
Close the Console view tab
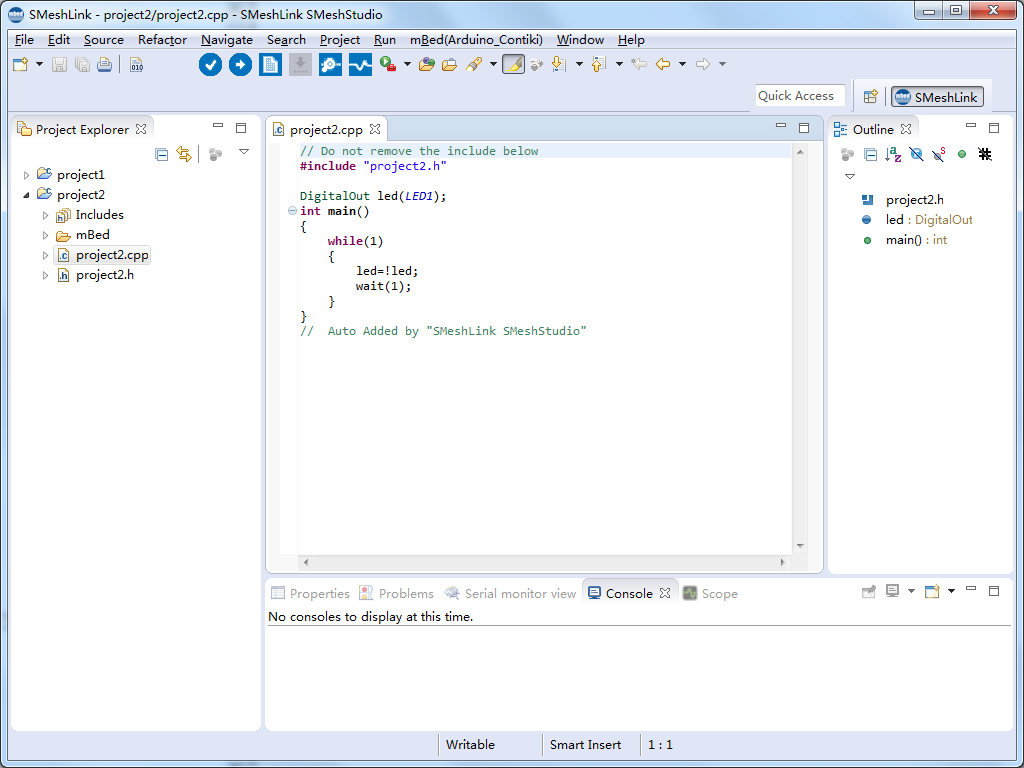[x=665, y=593]
